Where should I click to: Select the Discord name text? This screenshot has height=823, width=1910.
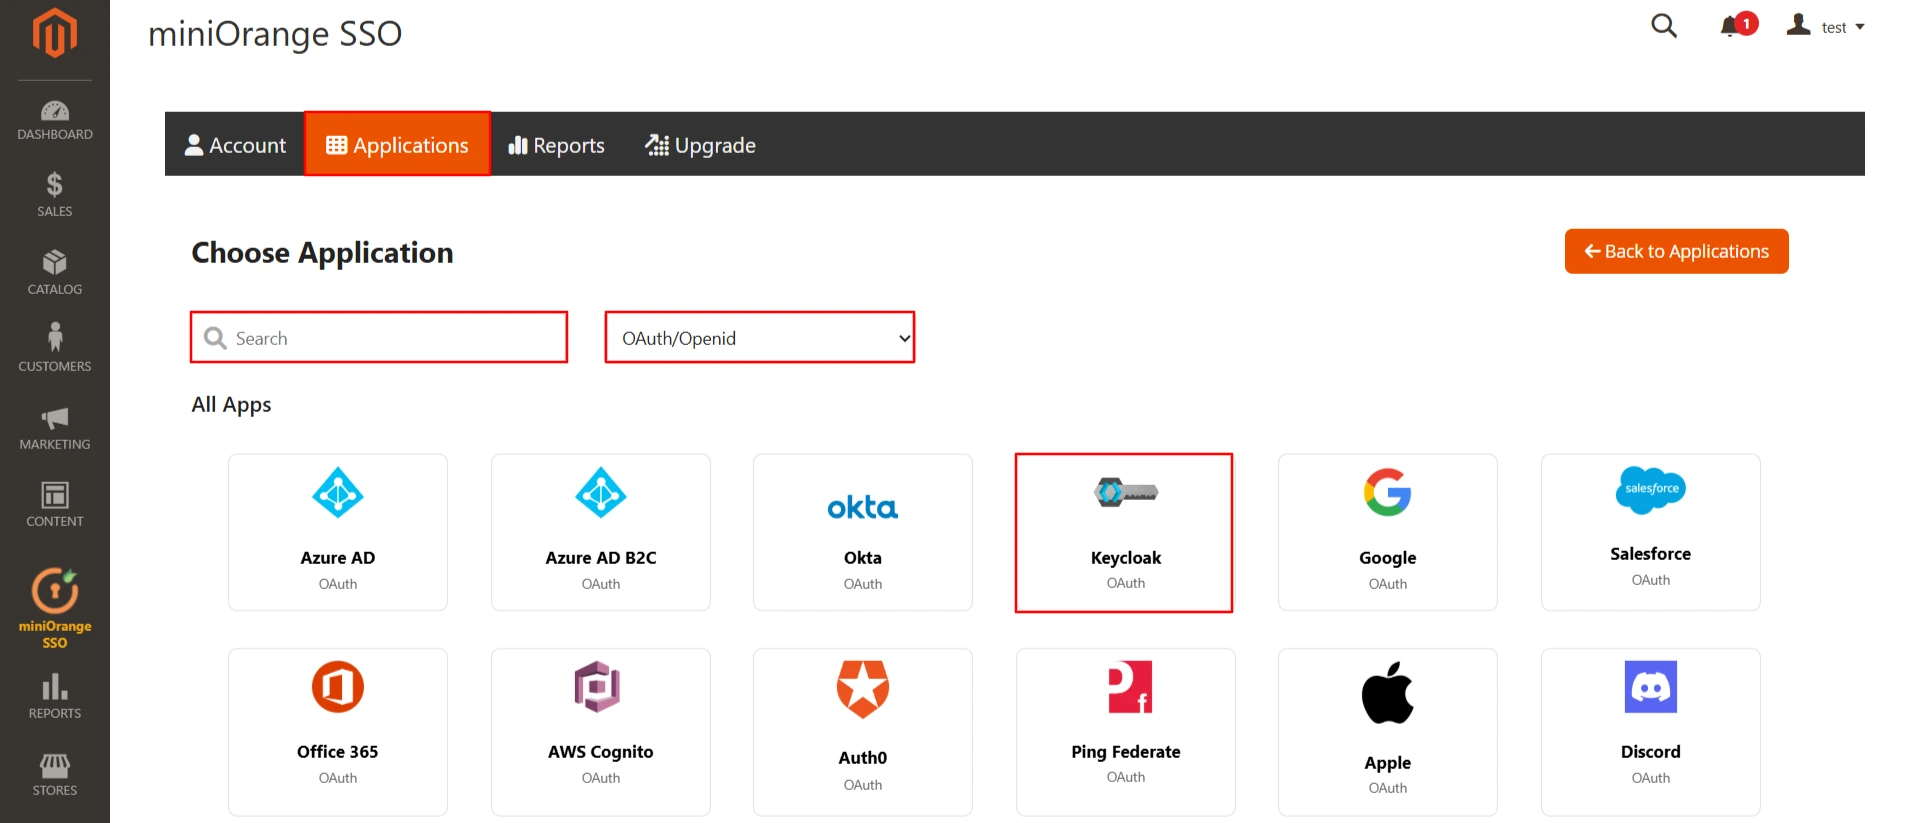point(1651,752)
